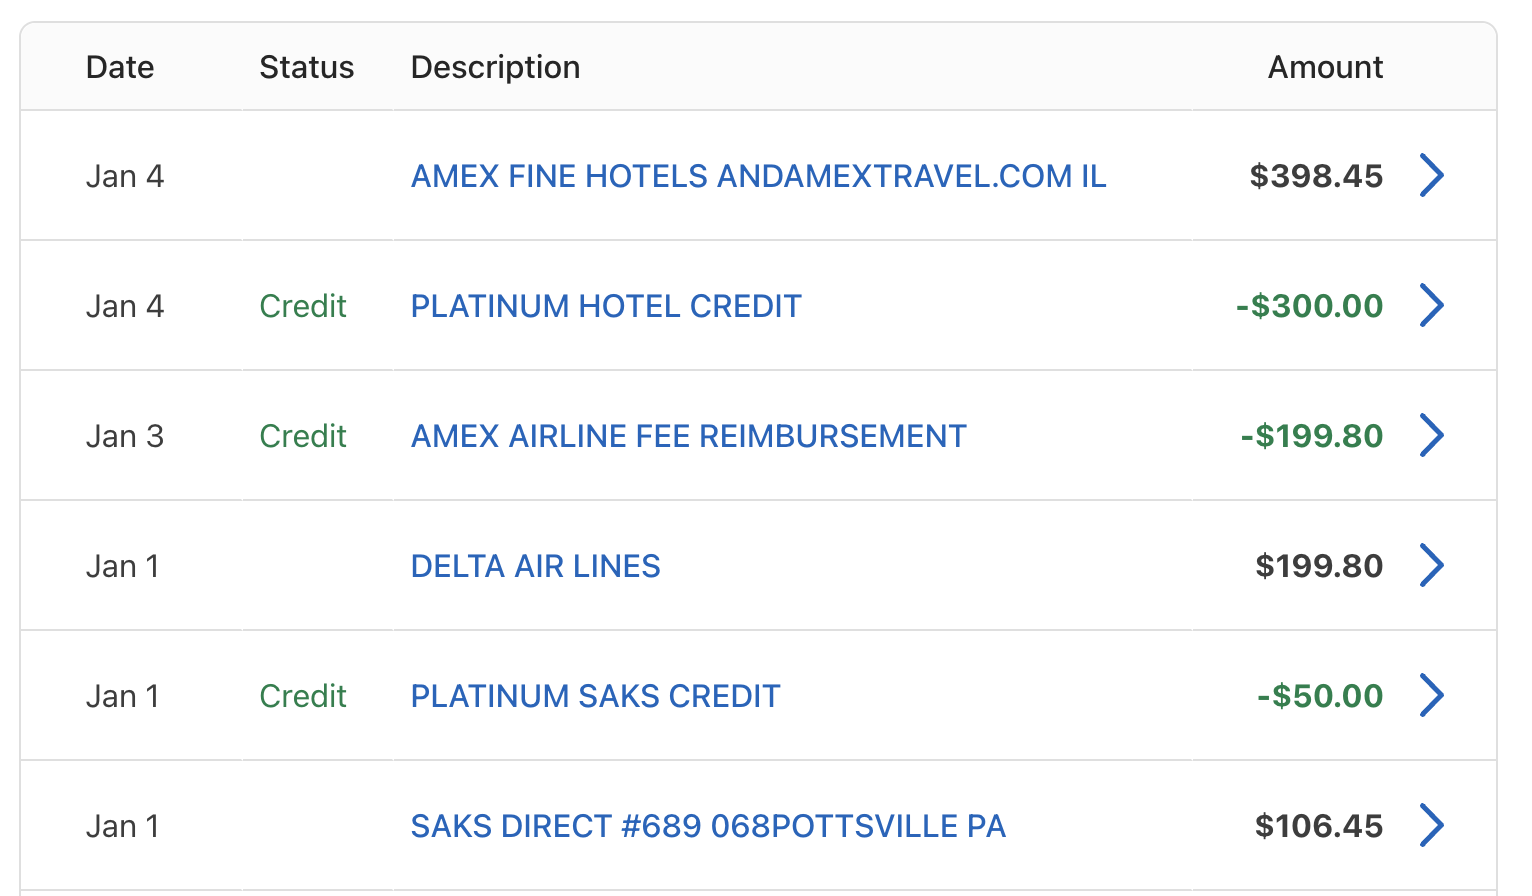Select the DELTA AIR LINES transaction
This screenshot has height=896, width=1532.
click(x=535, y=565)
